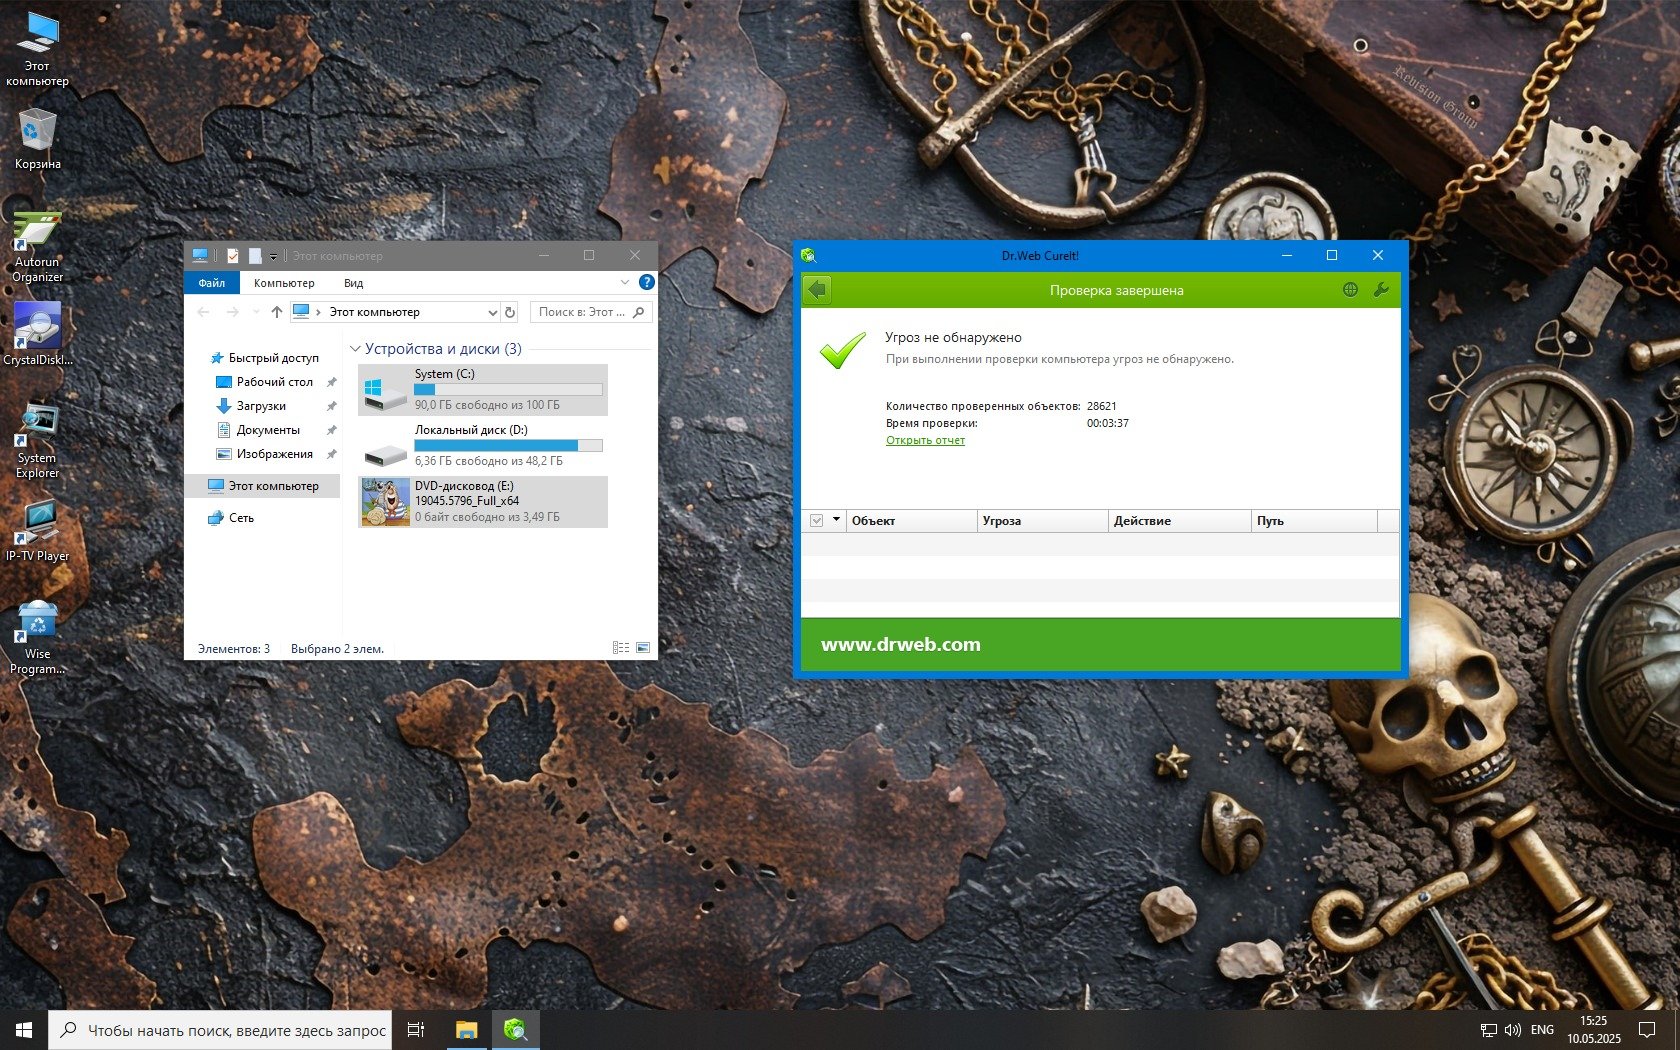
Task: Open Dr.Web language globe icon
Action: click(1350, 290)
